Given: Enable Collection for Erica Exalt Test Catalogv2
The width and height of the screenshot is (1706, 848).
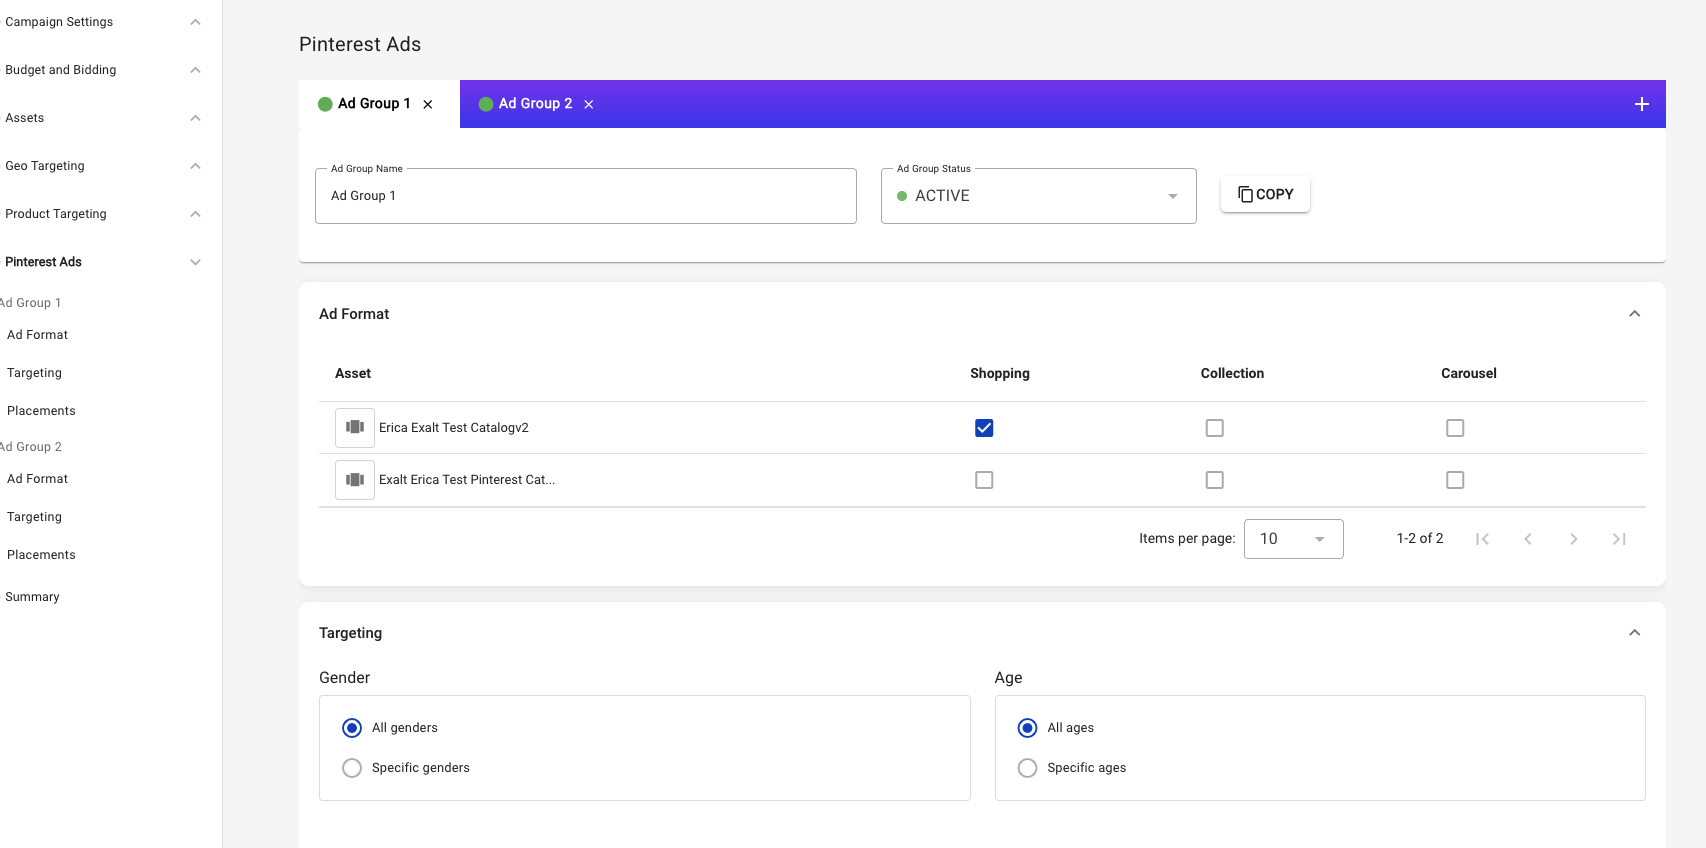Looking at the screenshot, I should [x=1214, y=428].
